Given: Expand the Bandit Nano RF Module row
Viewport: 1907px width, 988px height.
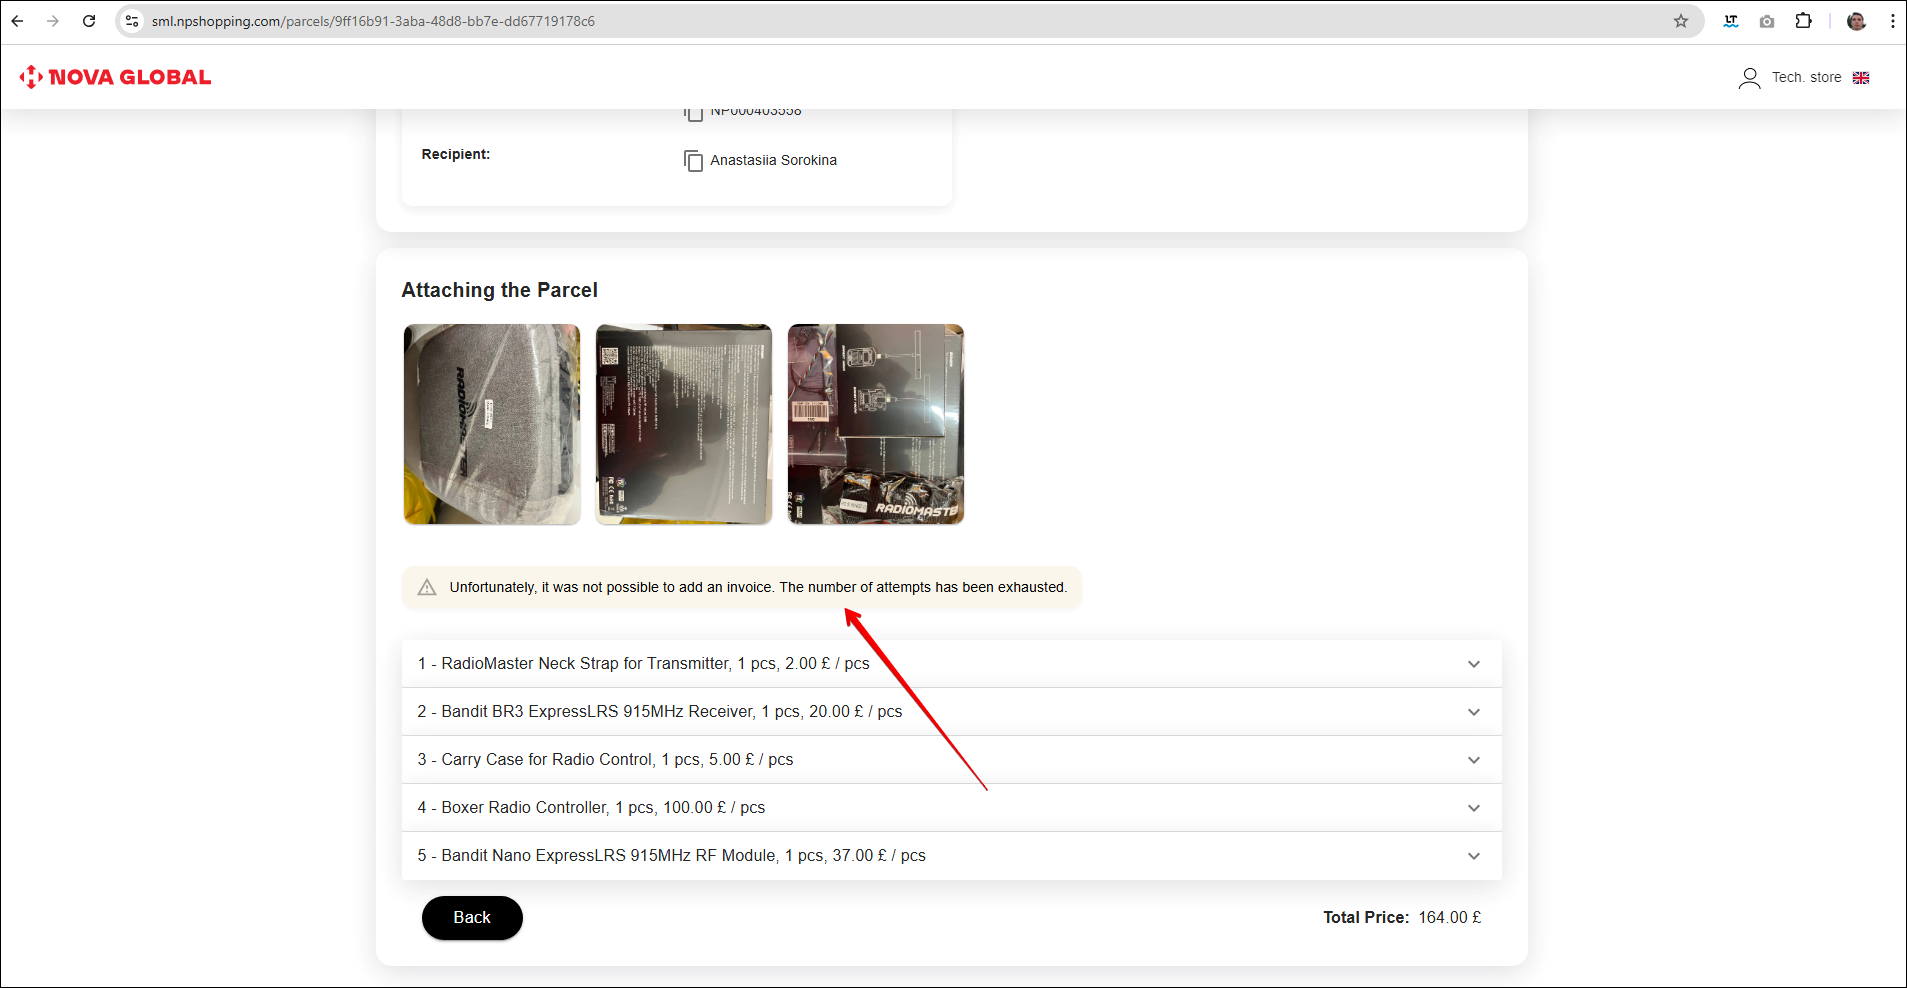Looking at the screenshot, I should tap(1473, 856).
